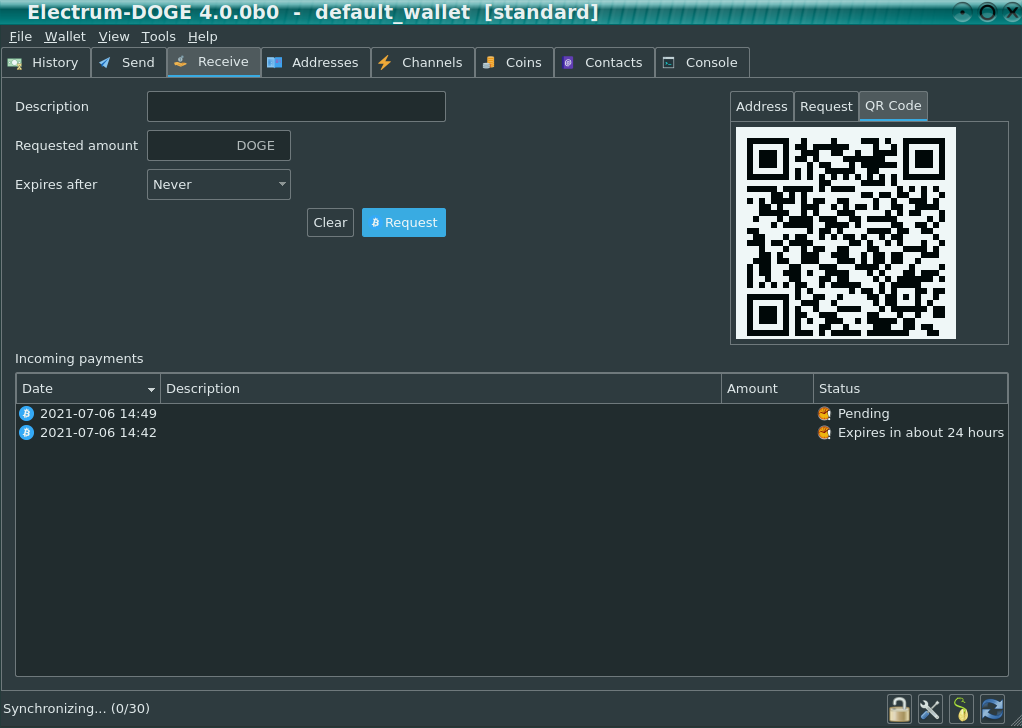Open the Help menu

pyautogui.click(x=203, y=36)
